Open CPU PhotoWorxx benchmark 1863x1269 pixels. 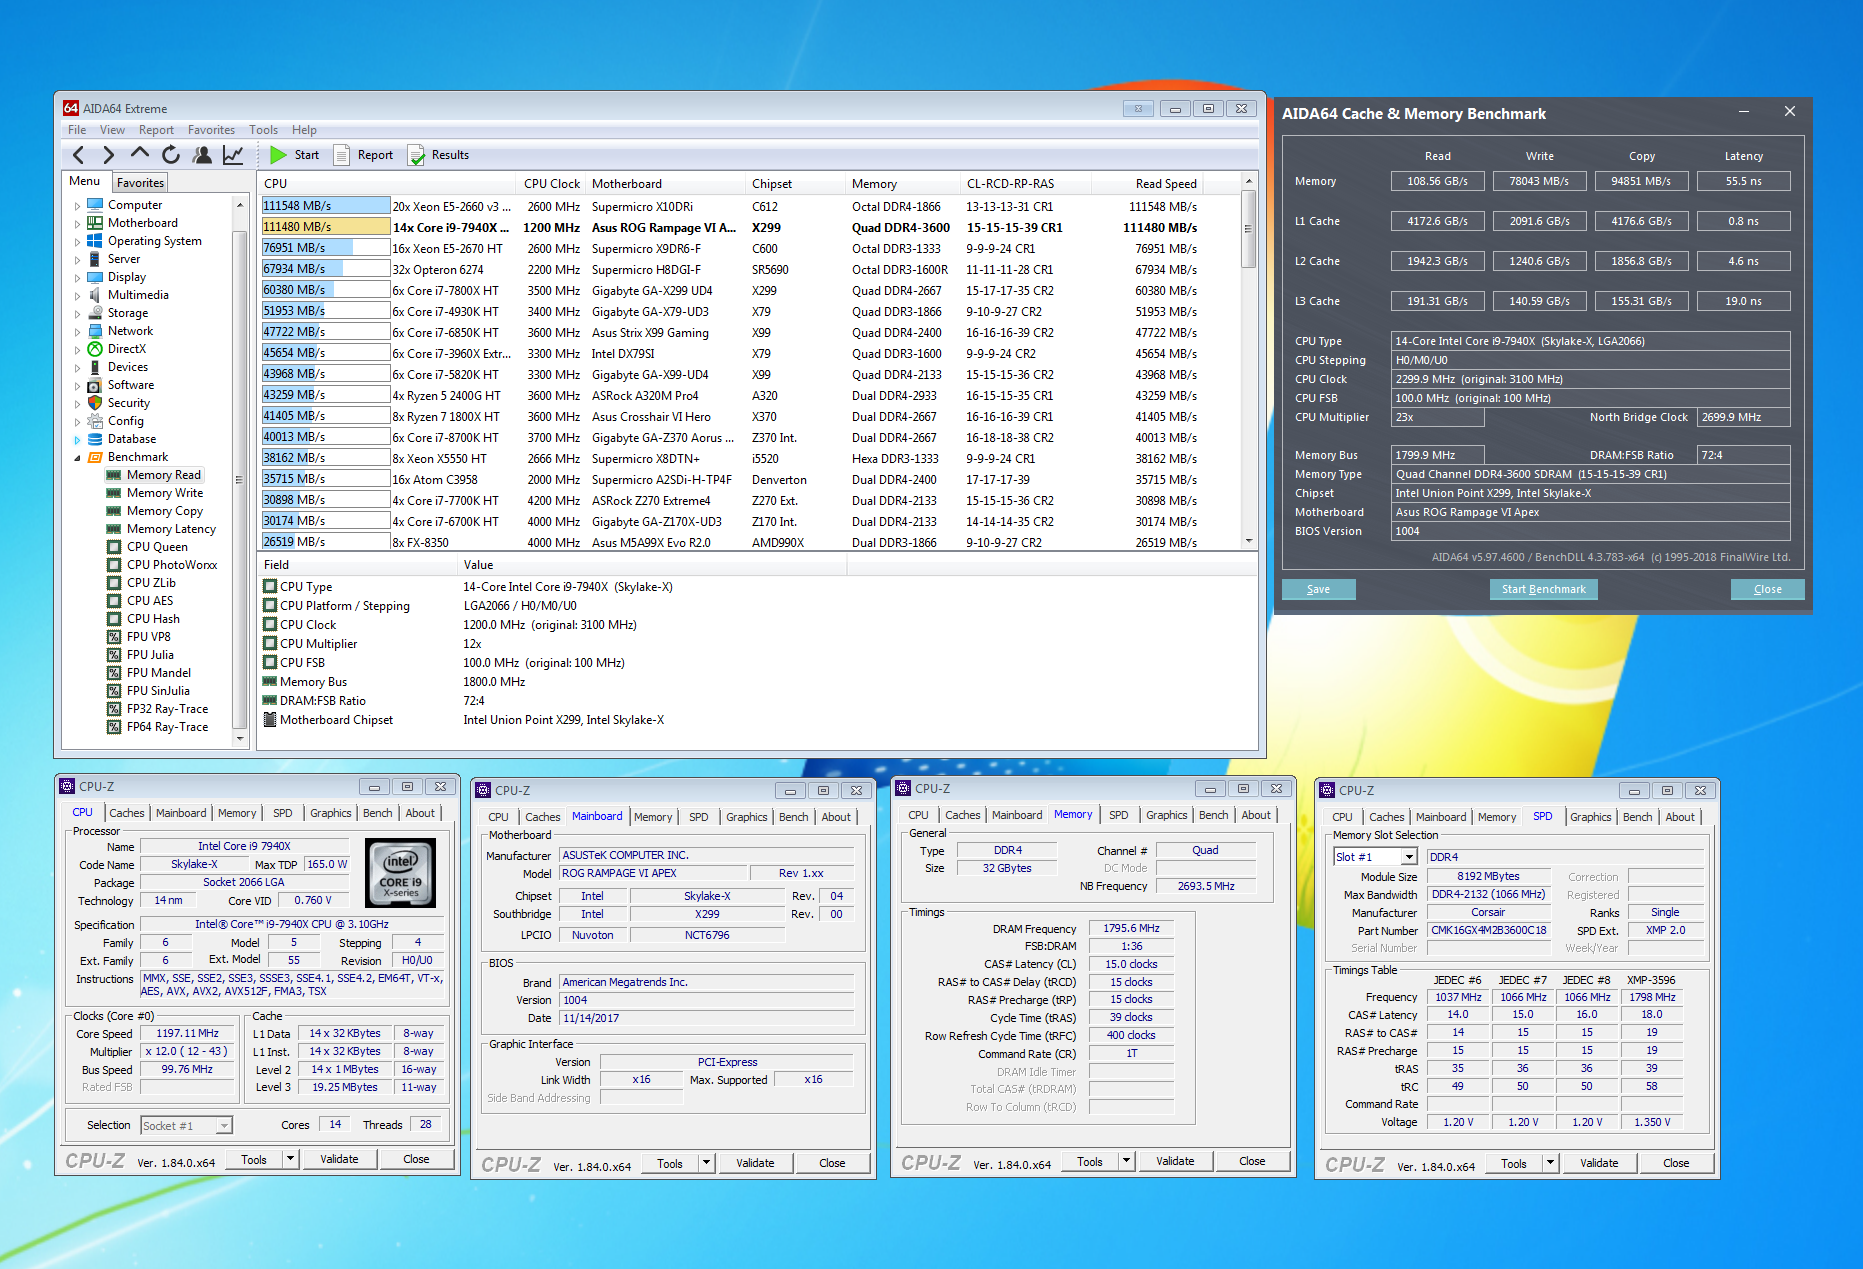point(171,565)
